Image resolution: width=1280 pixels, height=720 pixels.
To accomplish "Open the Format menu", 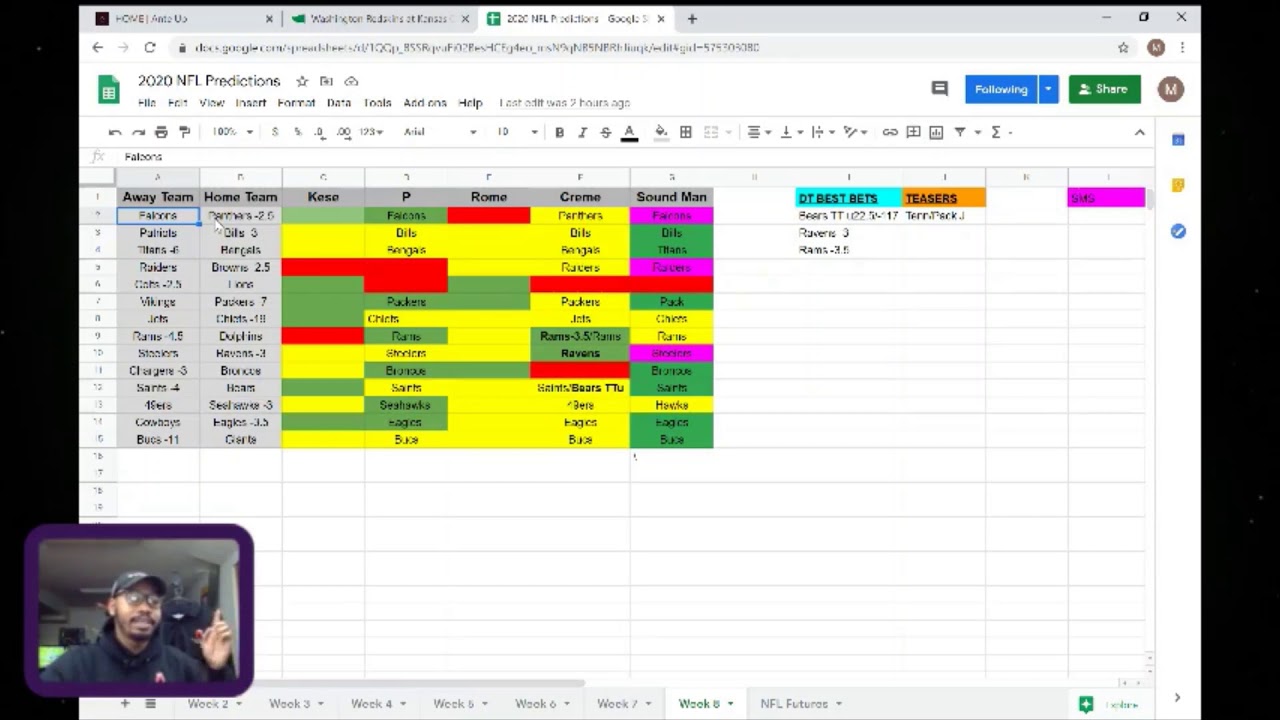I will [296, 103].
